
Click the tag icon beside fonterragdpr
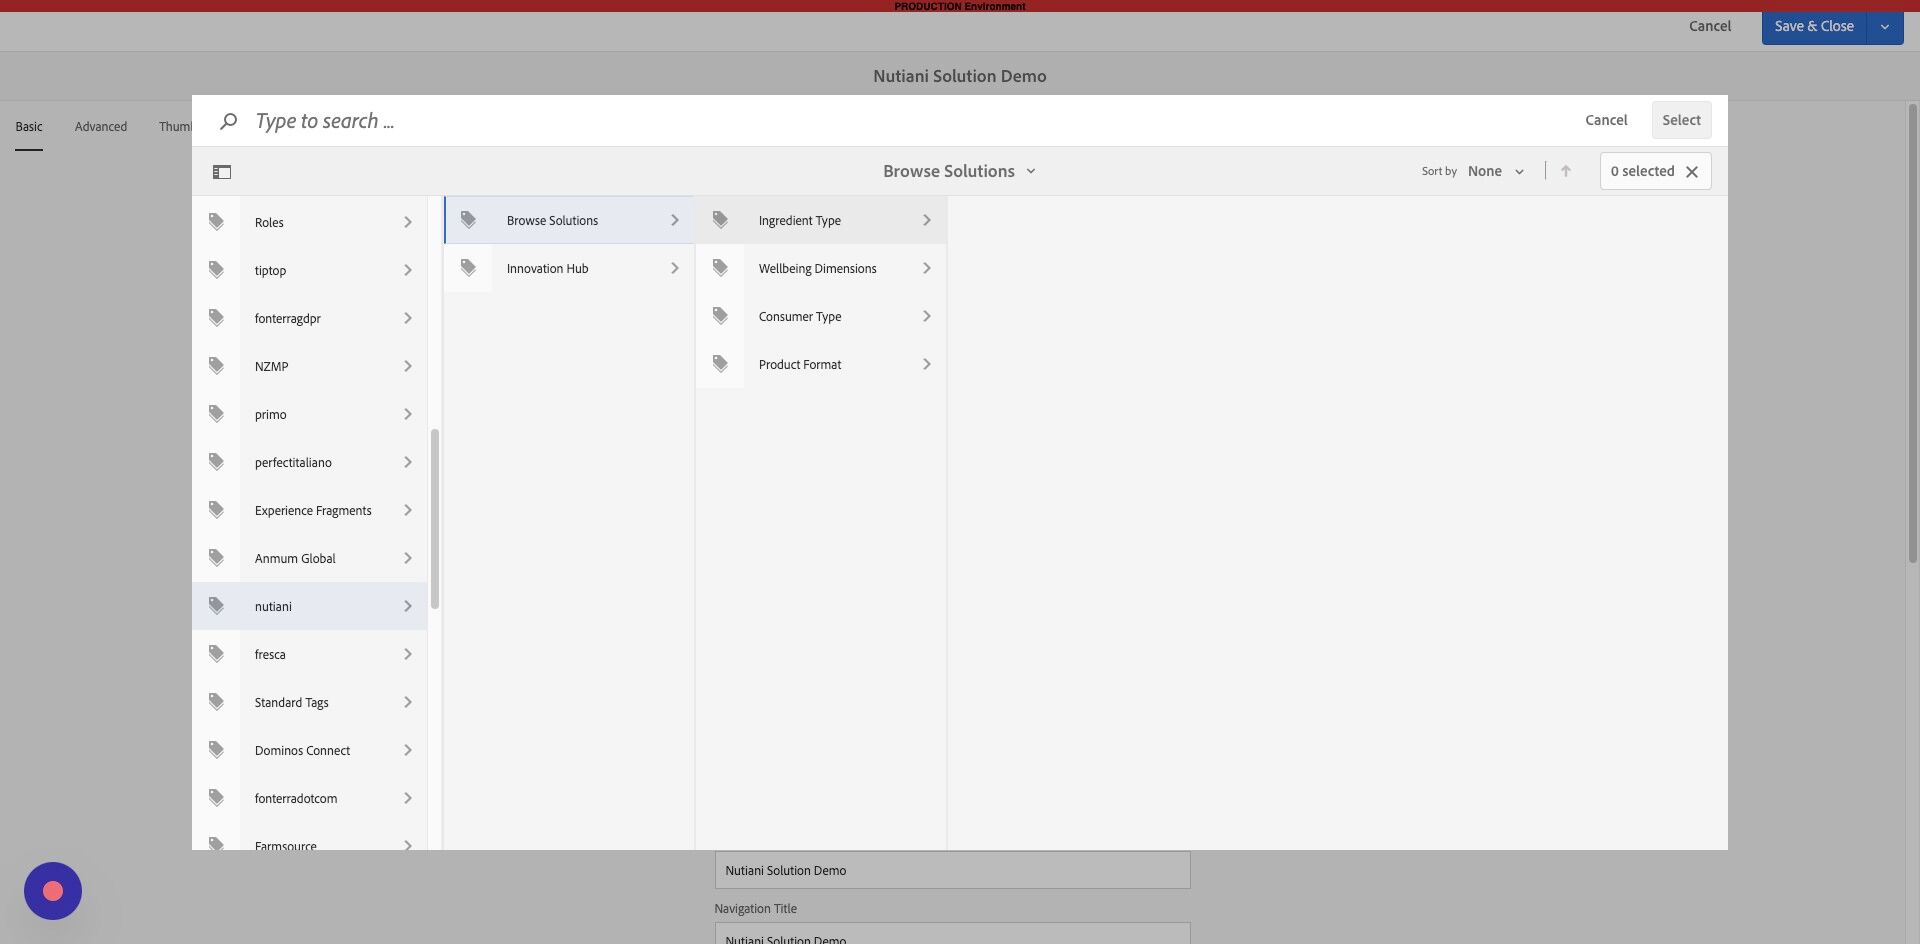[216, 318]
